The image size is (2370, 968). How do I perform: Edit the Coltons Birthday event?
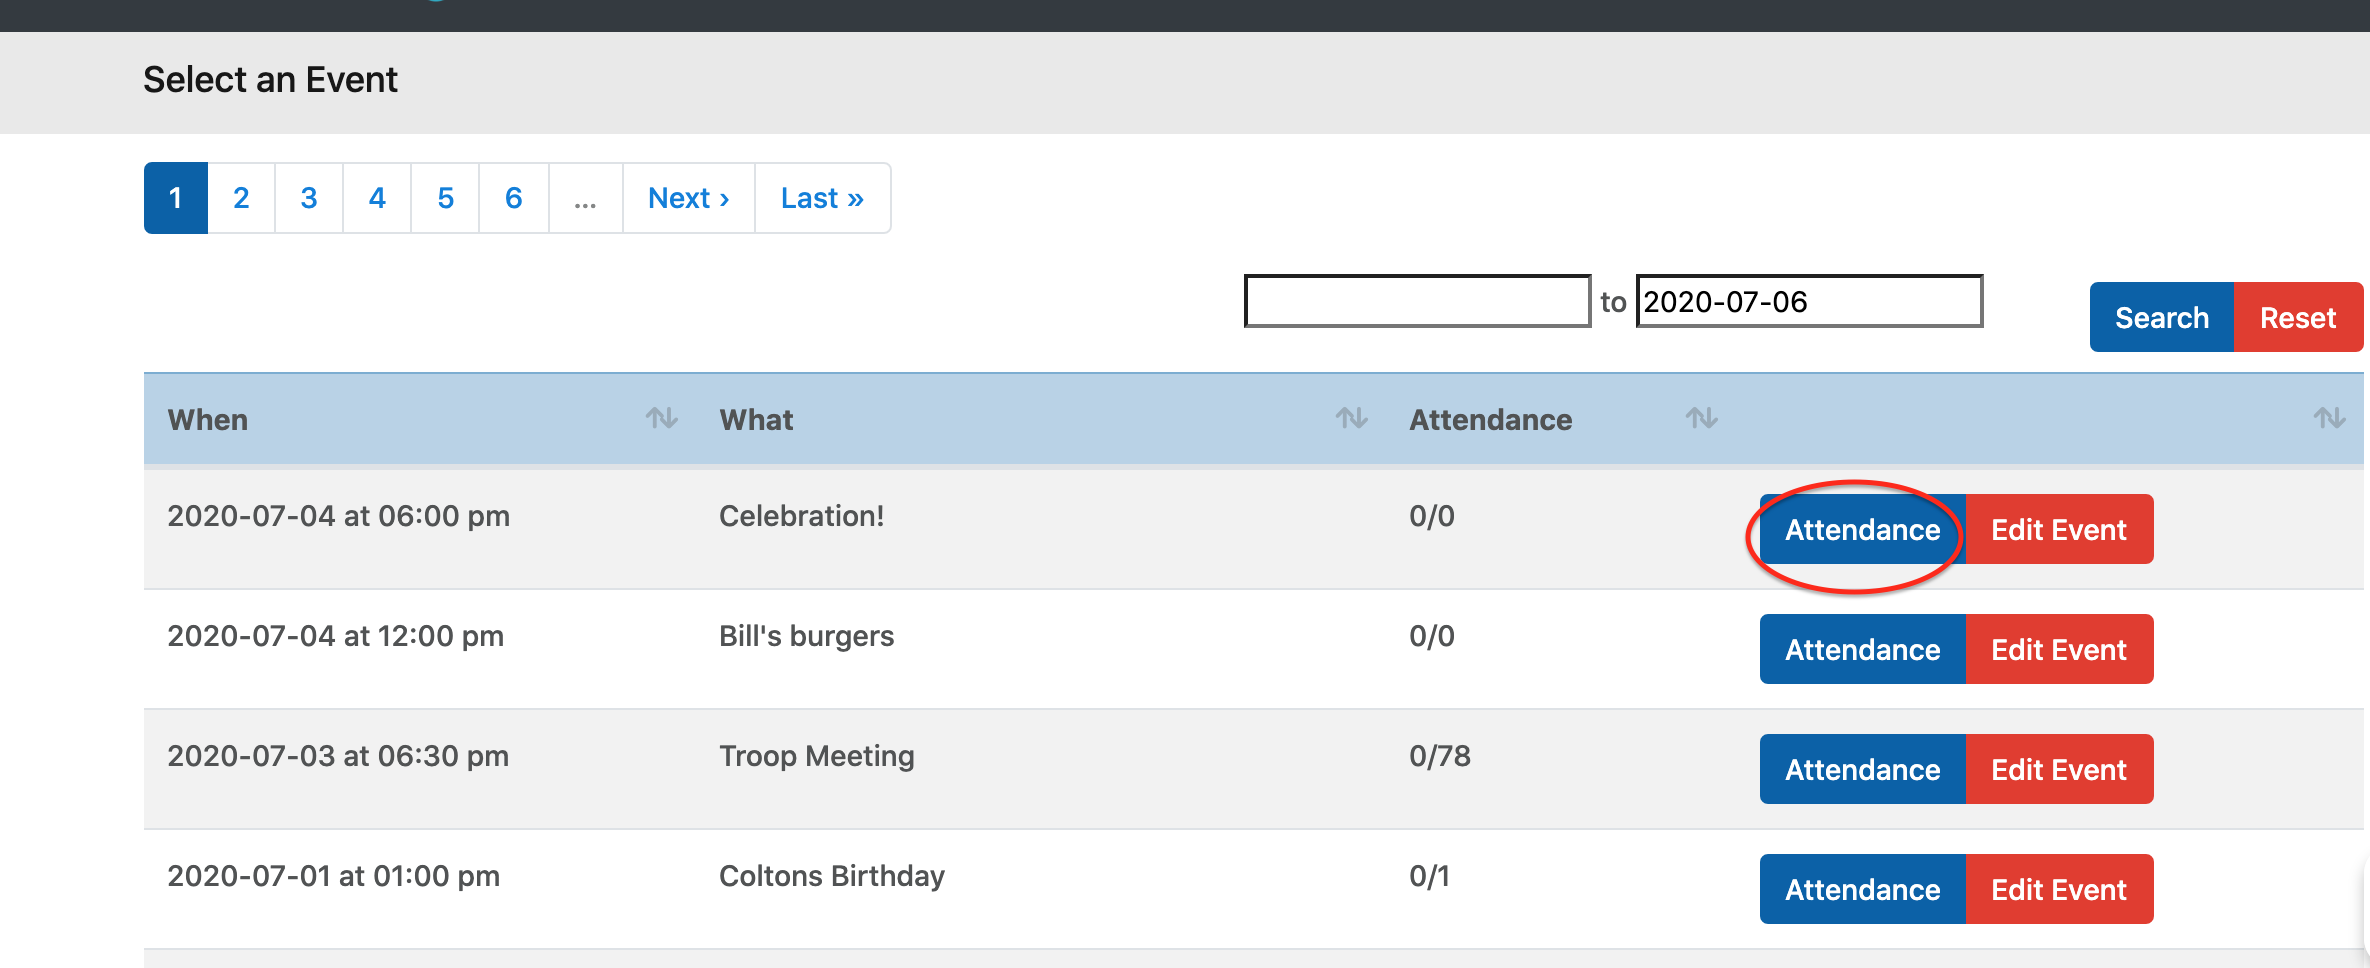pos(2059,890)
